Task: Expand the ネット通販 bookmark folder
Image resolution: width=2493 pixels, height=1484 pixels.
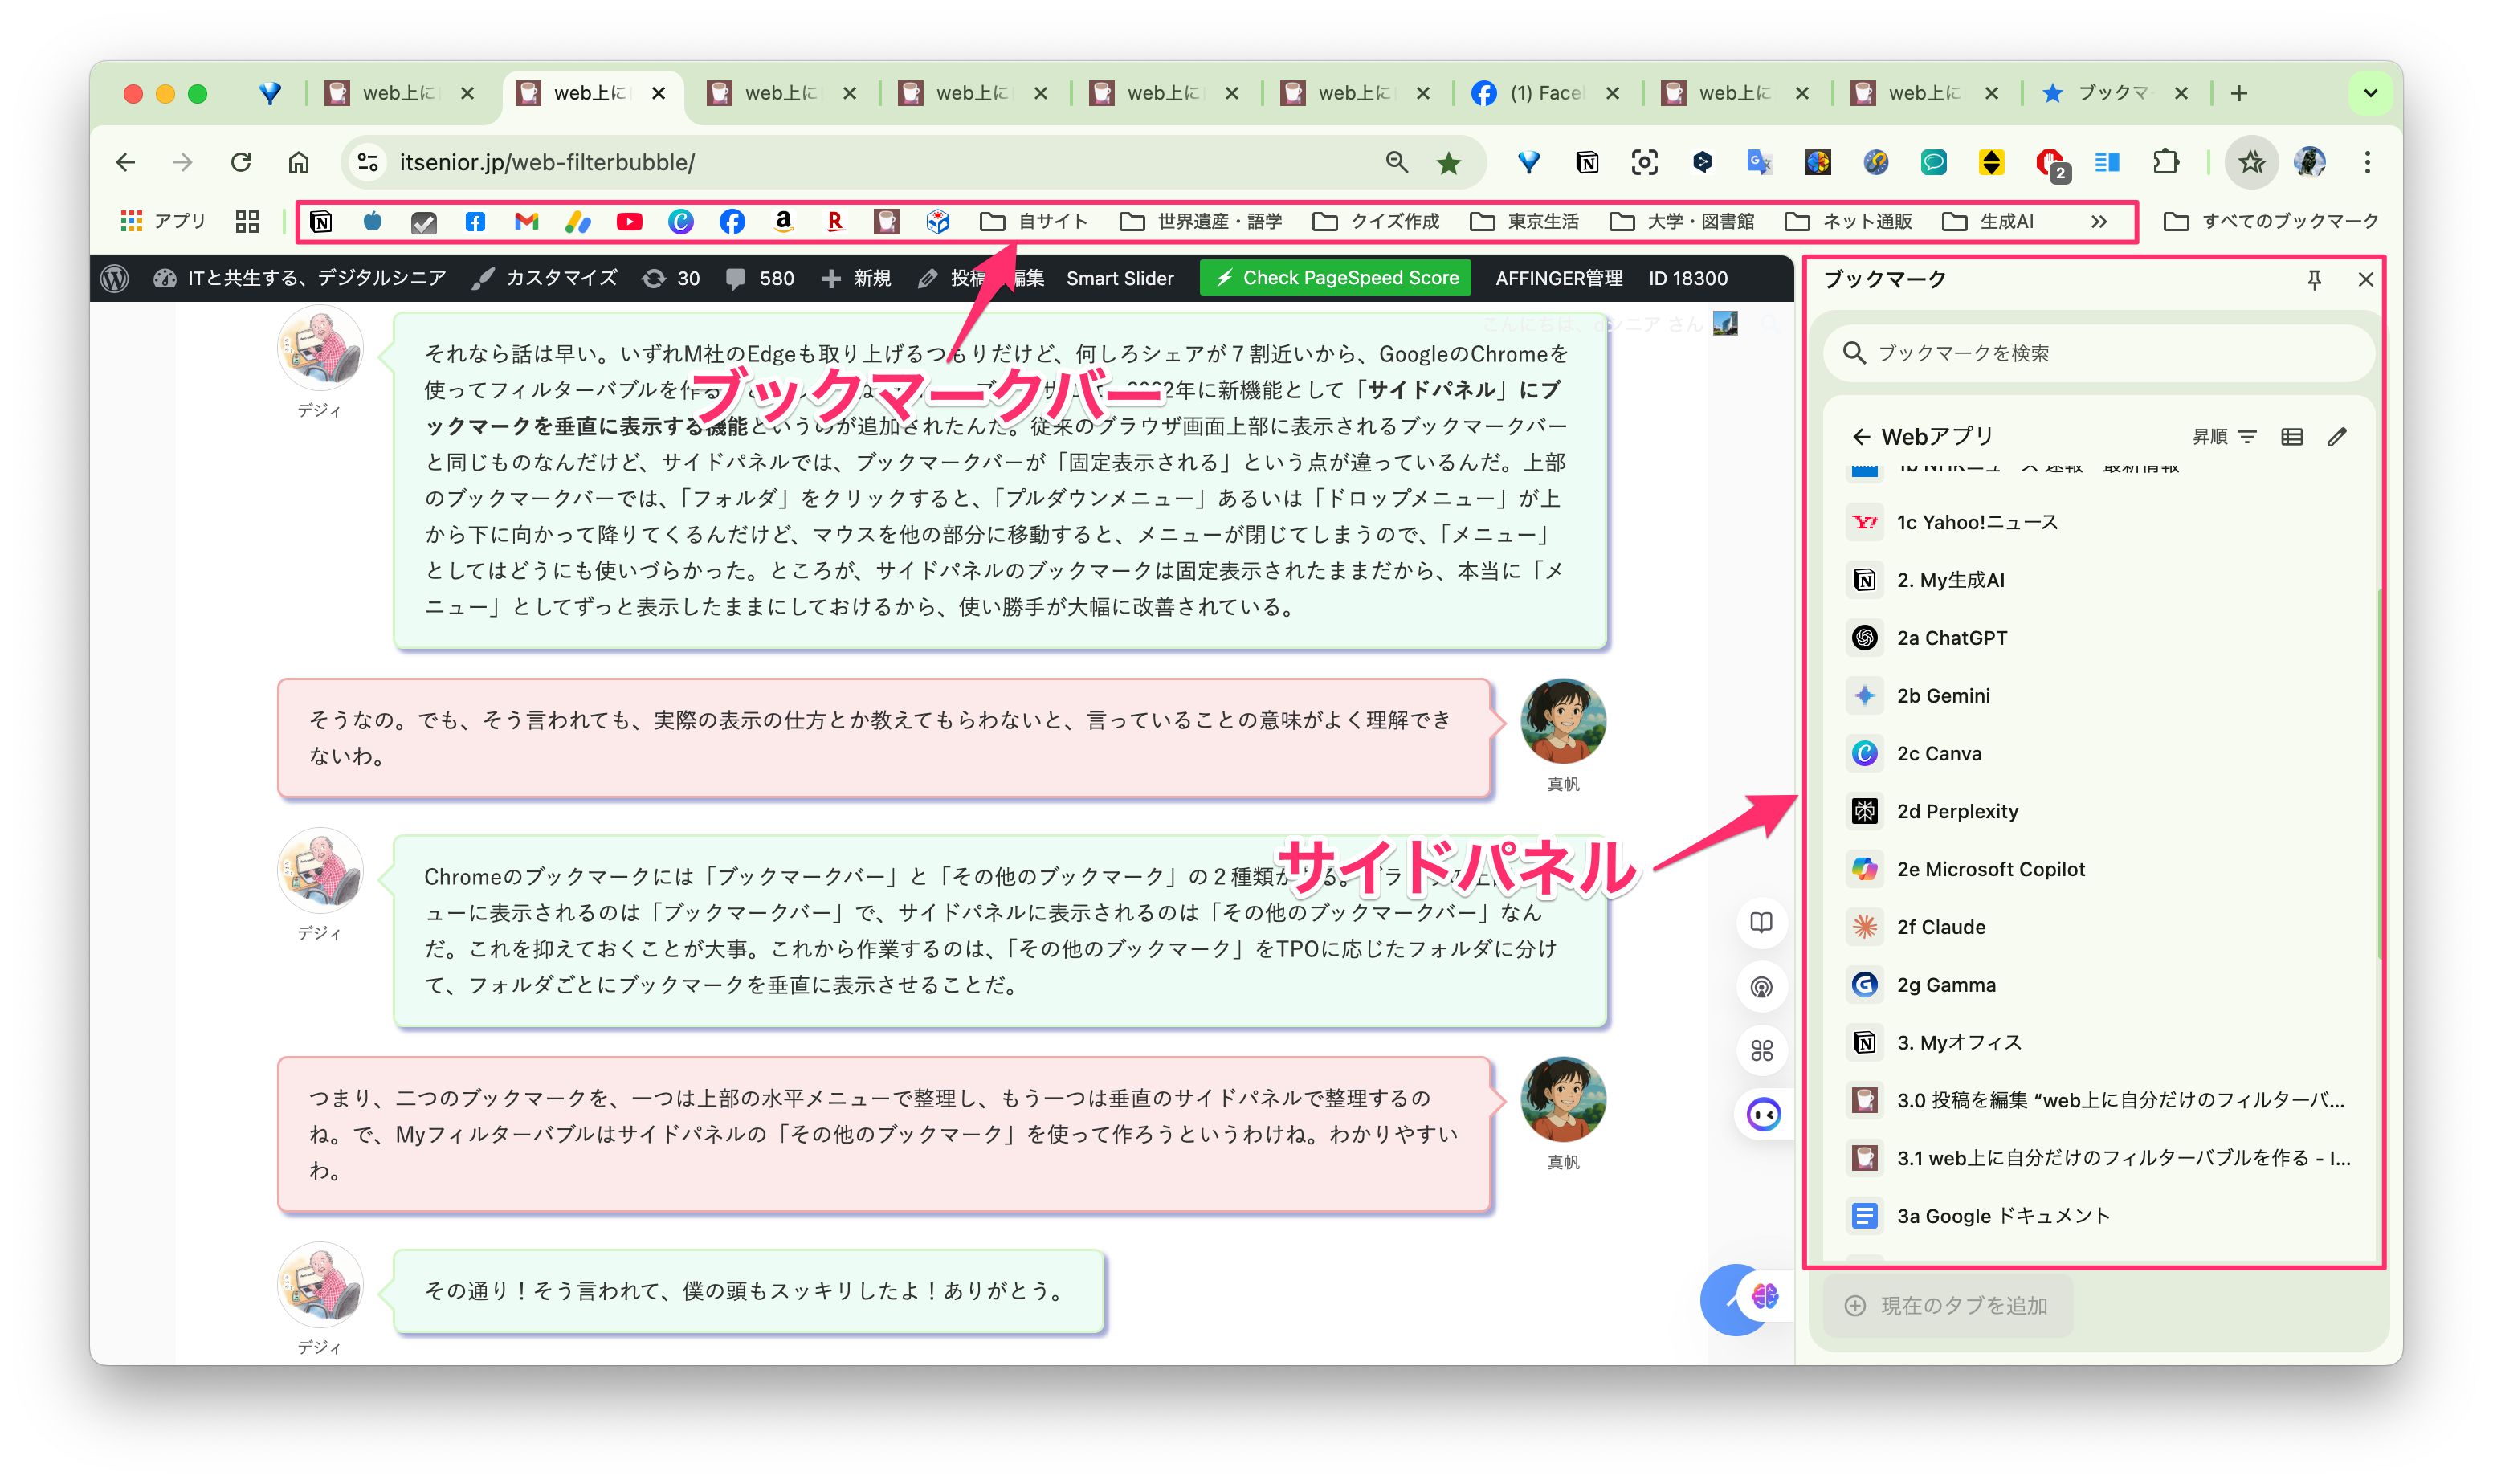Action: 1848,221
